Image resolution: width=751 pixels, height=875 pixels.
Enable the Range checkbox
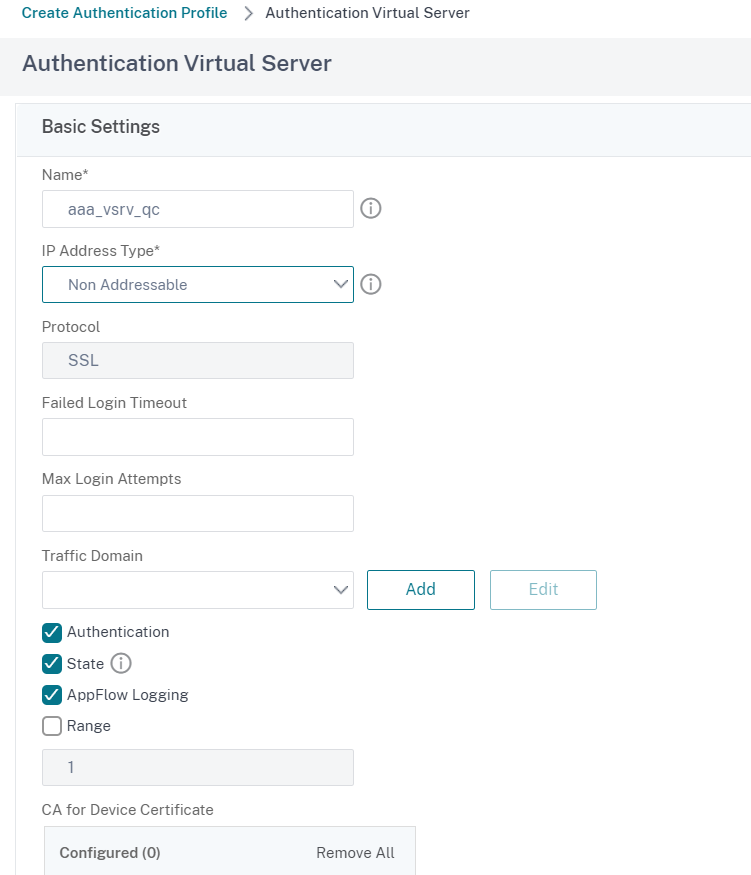tap(49, 726)
